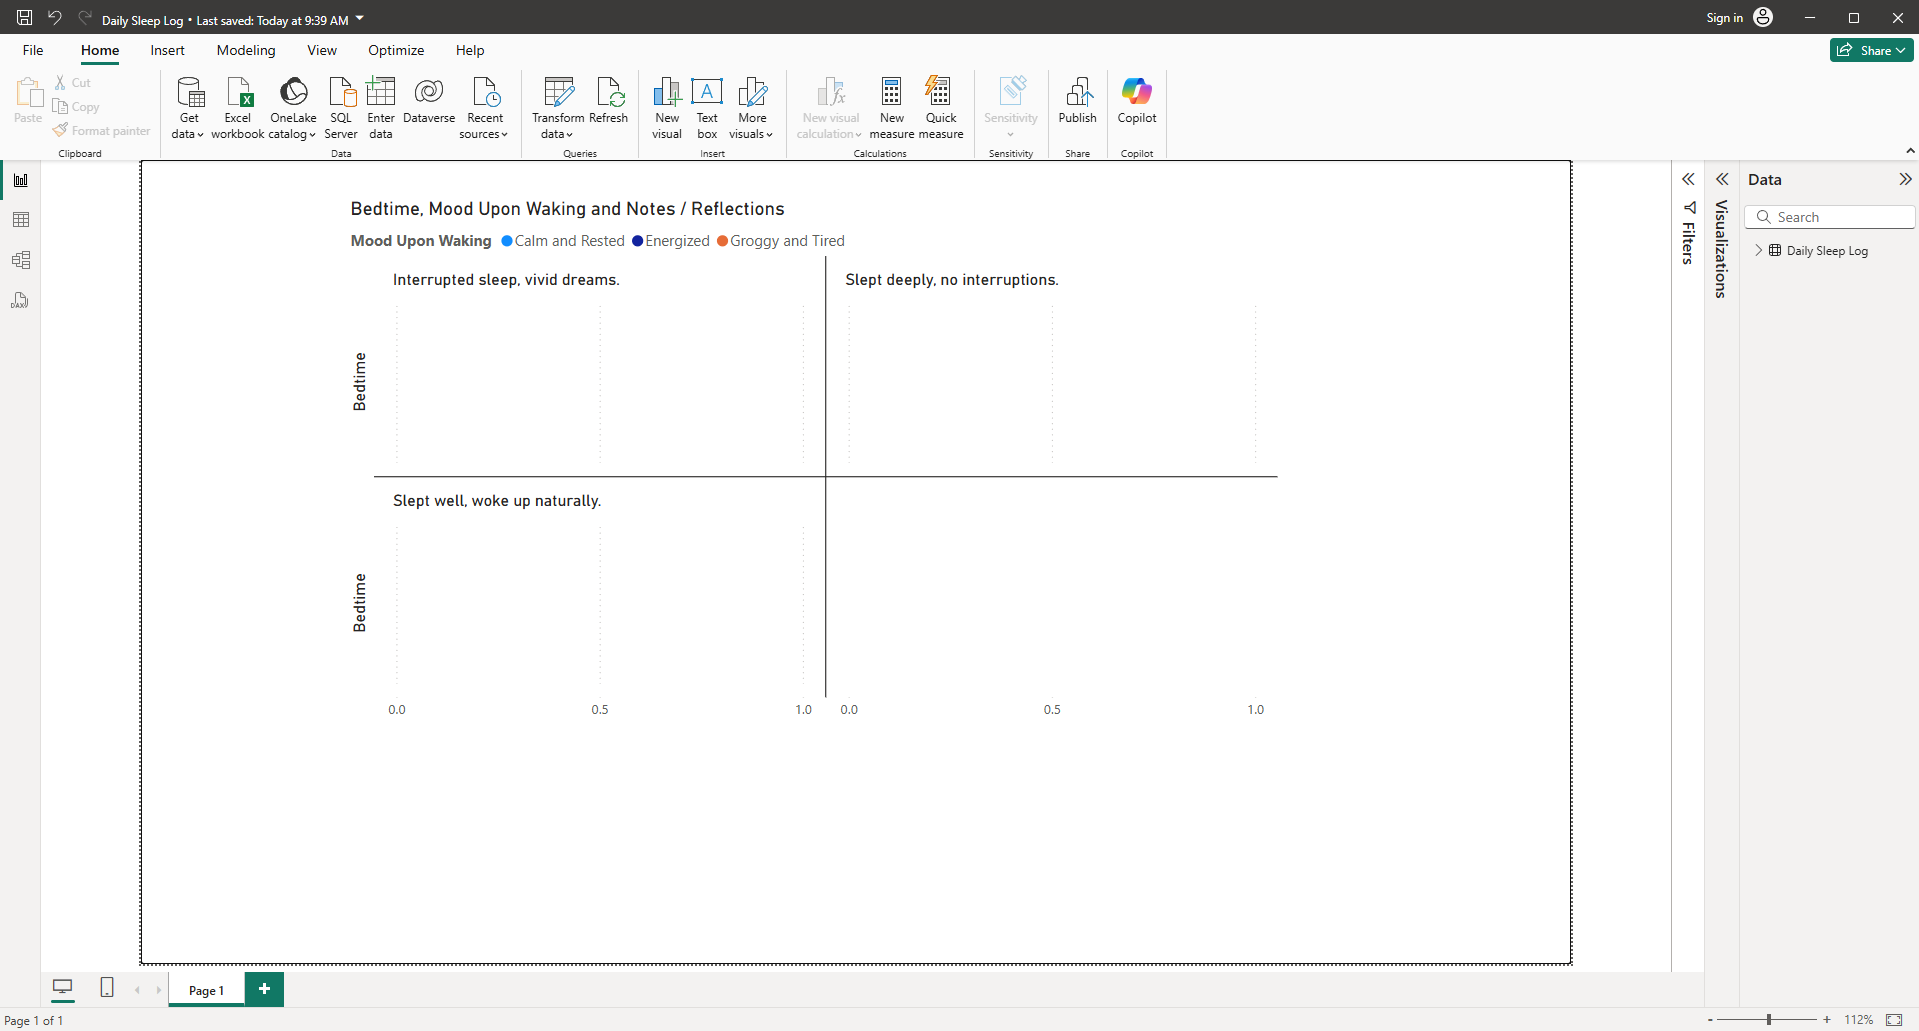
Task: Adjust the zoom slider handle
Action: click(x=1769, y=1019)
